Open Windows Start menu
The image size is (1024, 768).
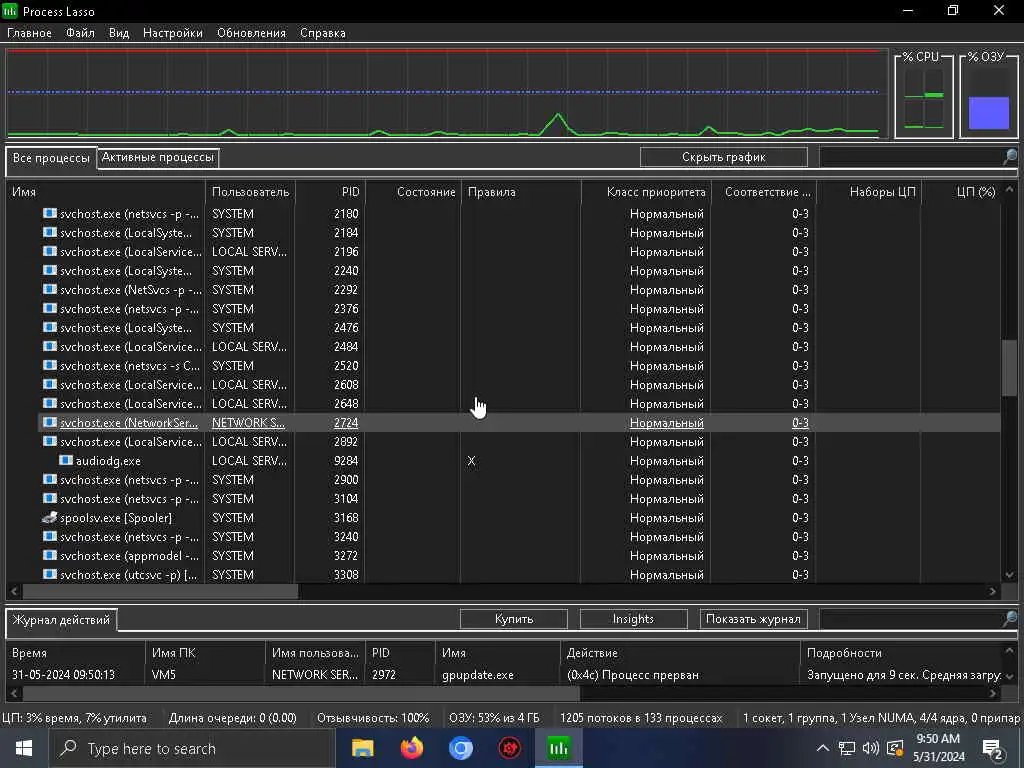pos(24,748)
